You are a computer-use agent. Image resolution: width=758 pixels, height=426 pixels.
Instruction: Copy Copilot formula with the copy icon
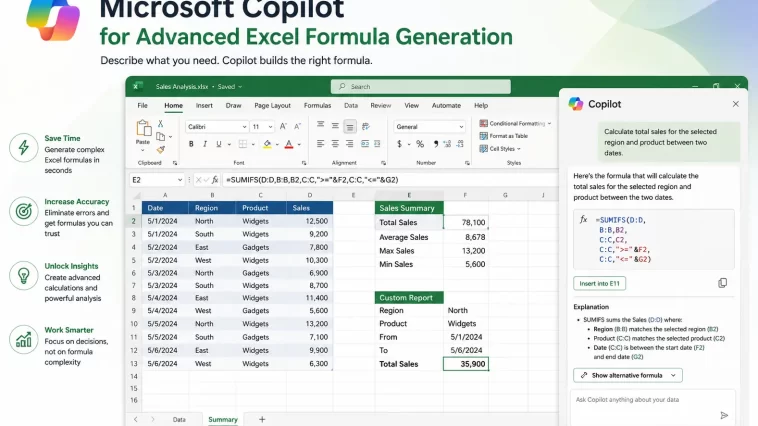tap(722, 283)
